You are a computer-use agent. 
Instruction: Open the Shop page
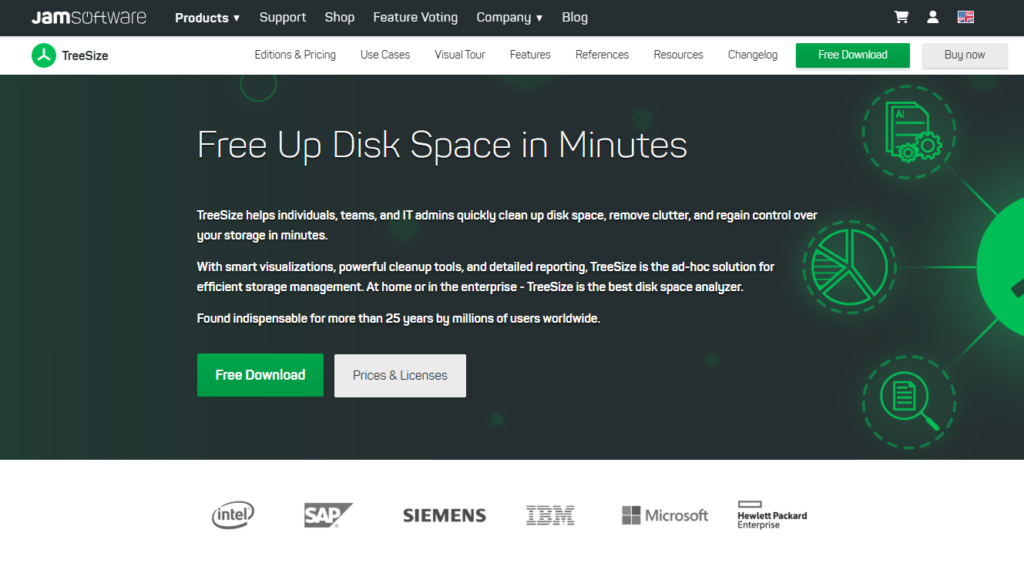tap(340, 18)
